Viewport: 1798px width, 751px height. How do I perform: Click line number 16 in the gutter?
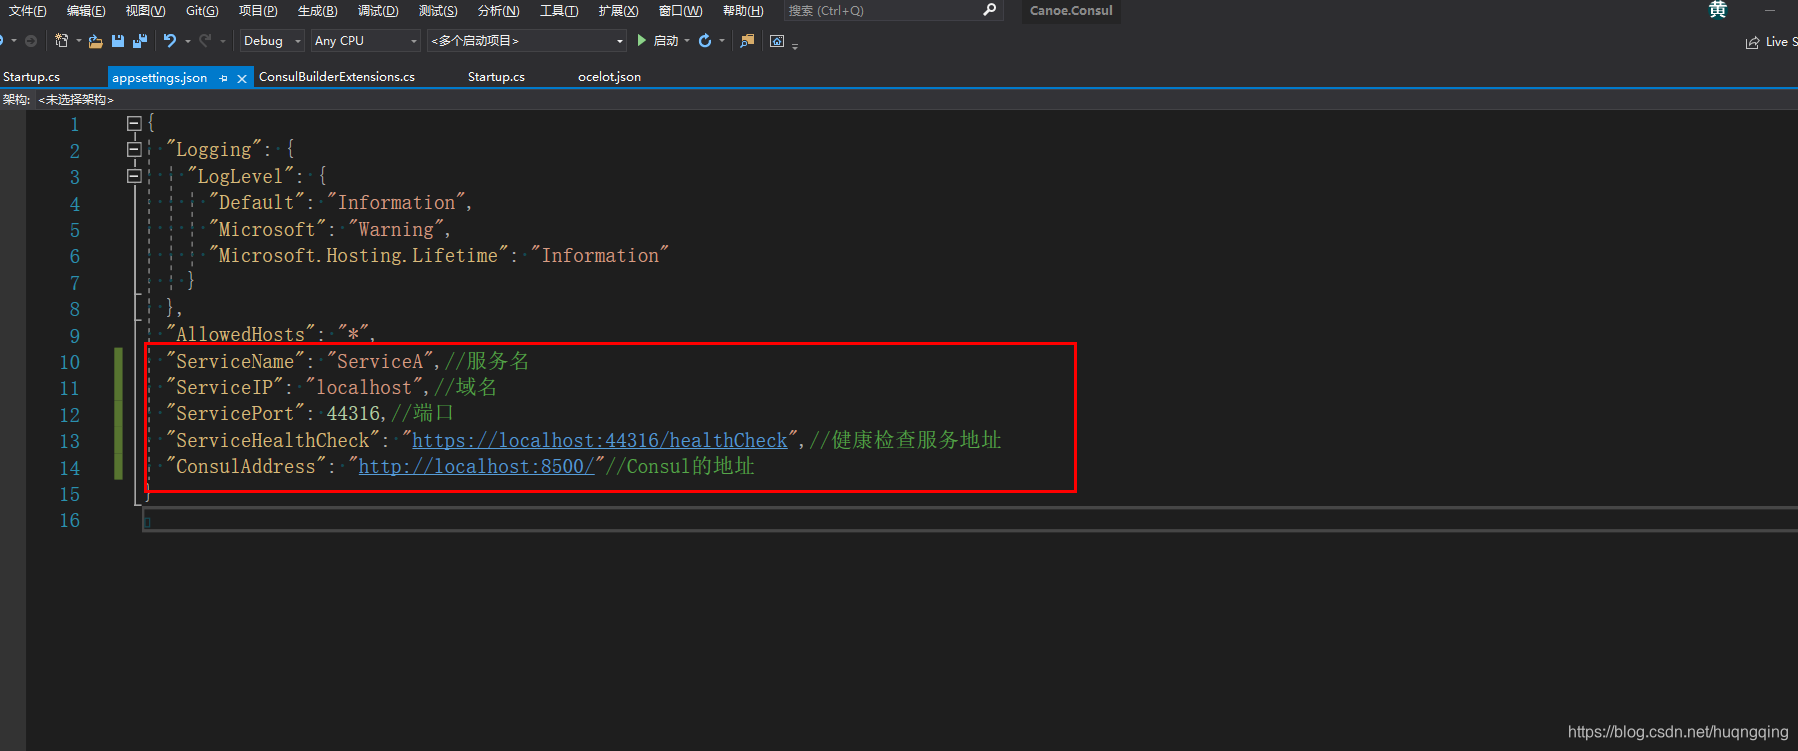(69, 520)
